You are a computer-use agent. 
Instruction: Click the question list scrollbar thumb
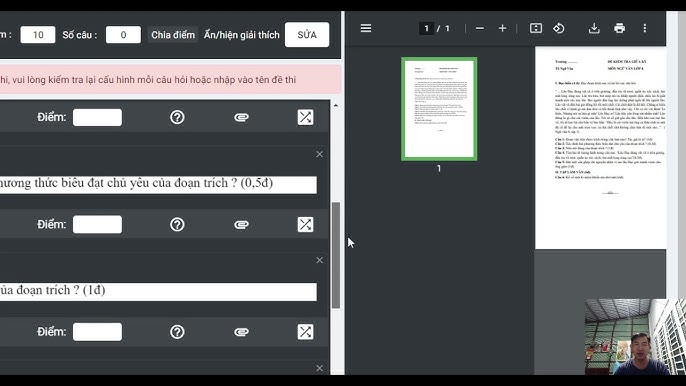[x=336, y=255]
